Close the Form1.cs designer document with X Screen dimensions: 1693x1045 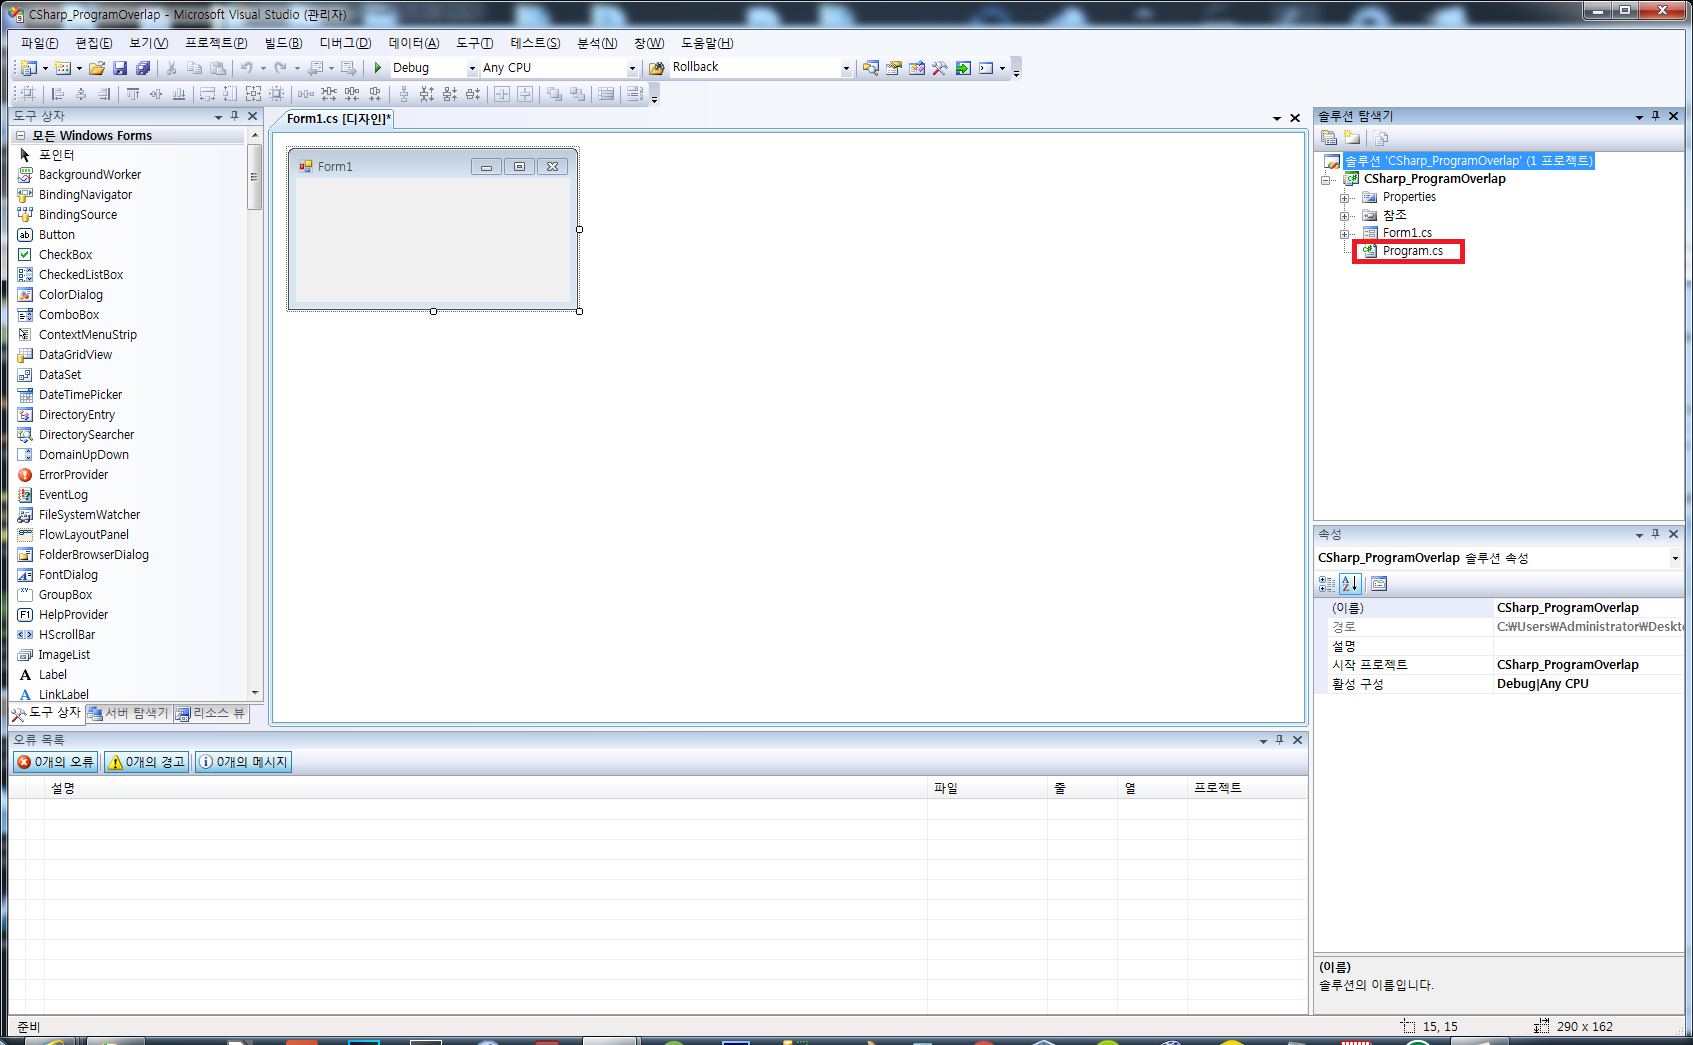(x=1295, y=118)
